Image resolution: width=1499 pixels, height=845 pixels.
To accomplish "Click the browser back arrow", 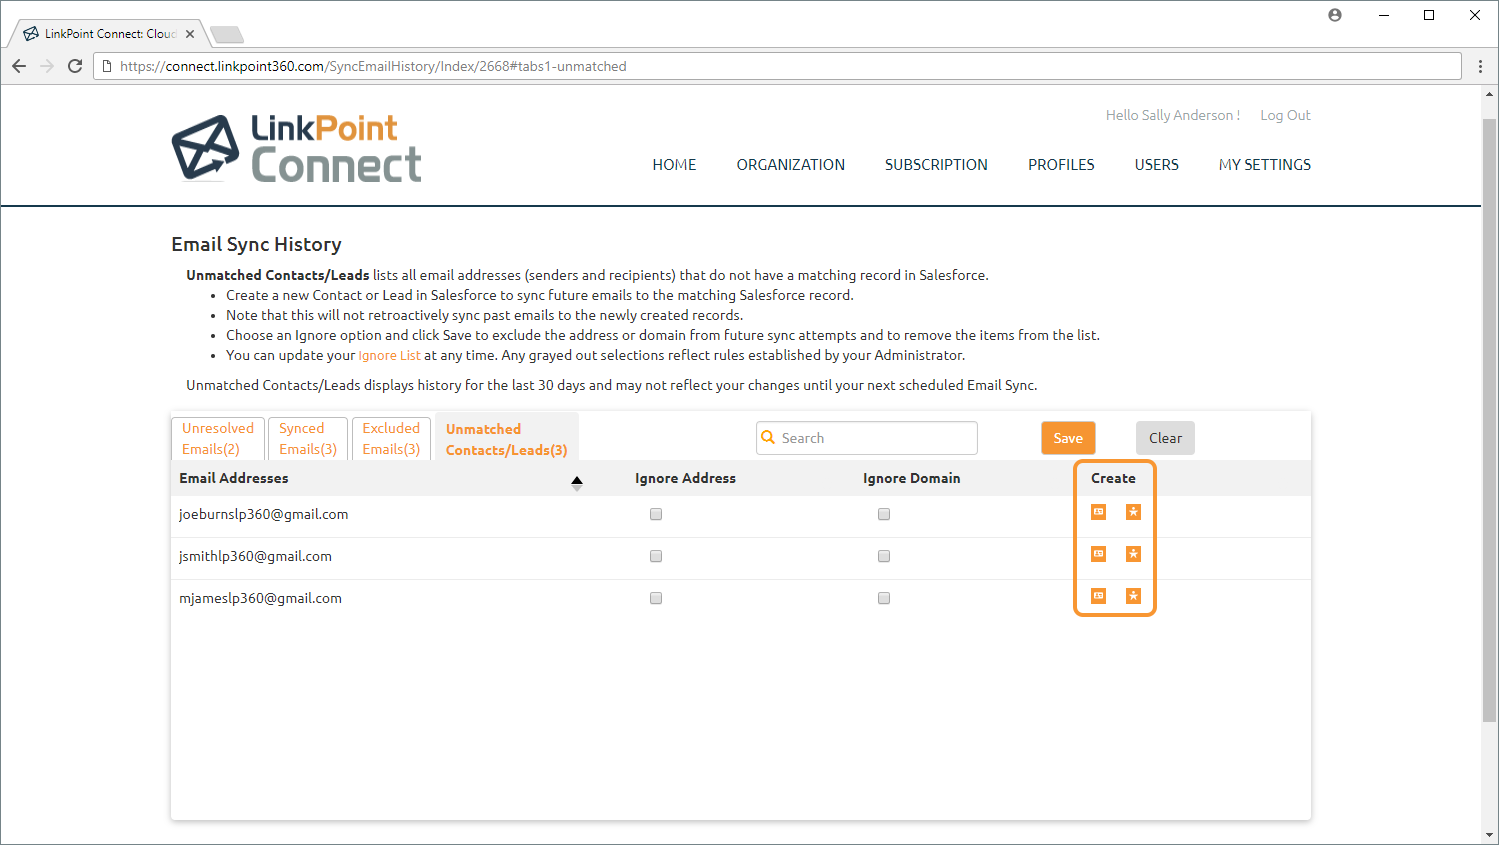I will (19, 66).
